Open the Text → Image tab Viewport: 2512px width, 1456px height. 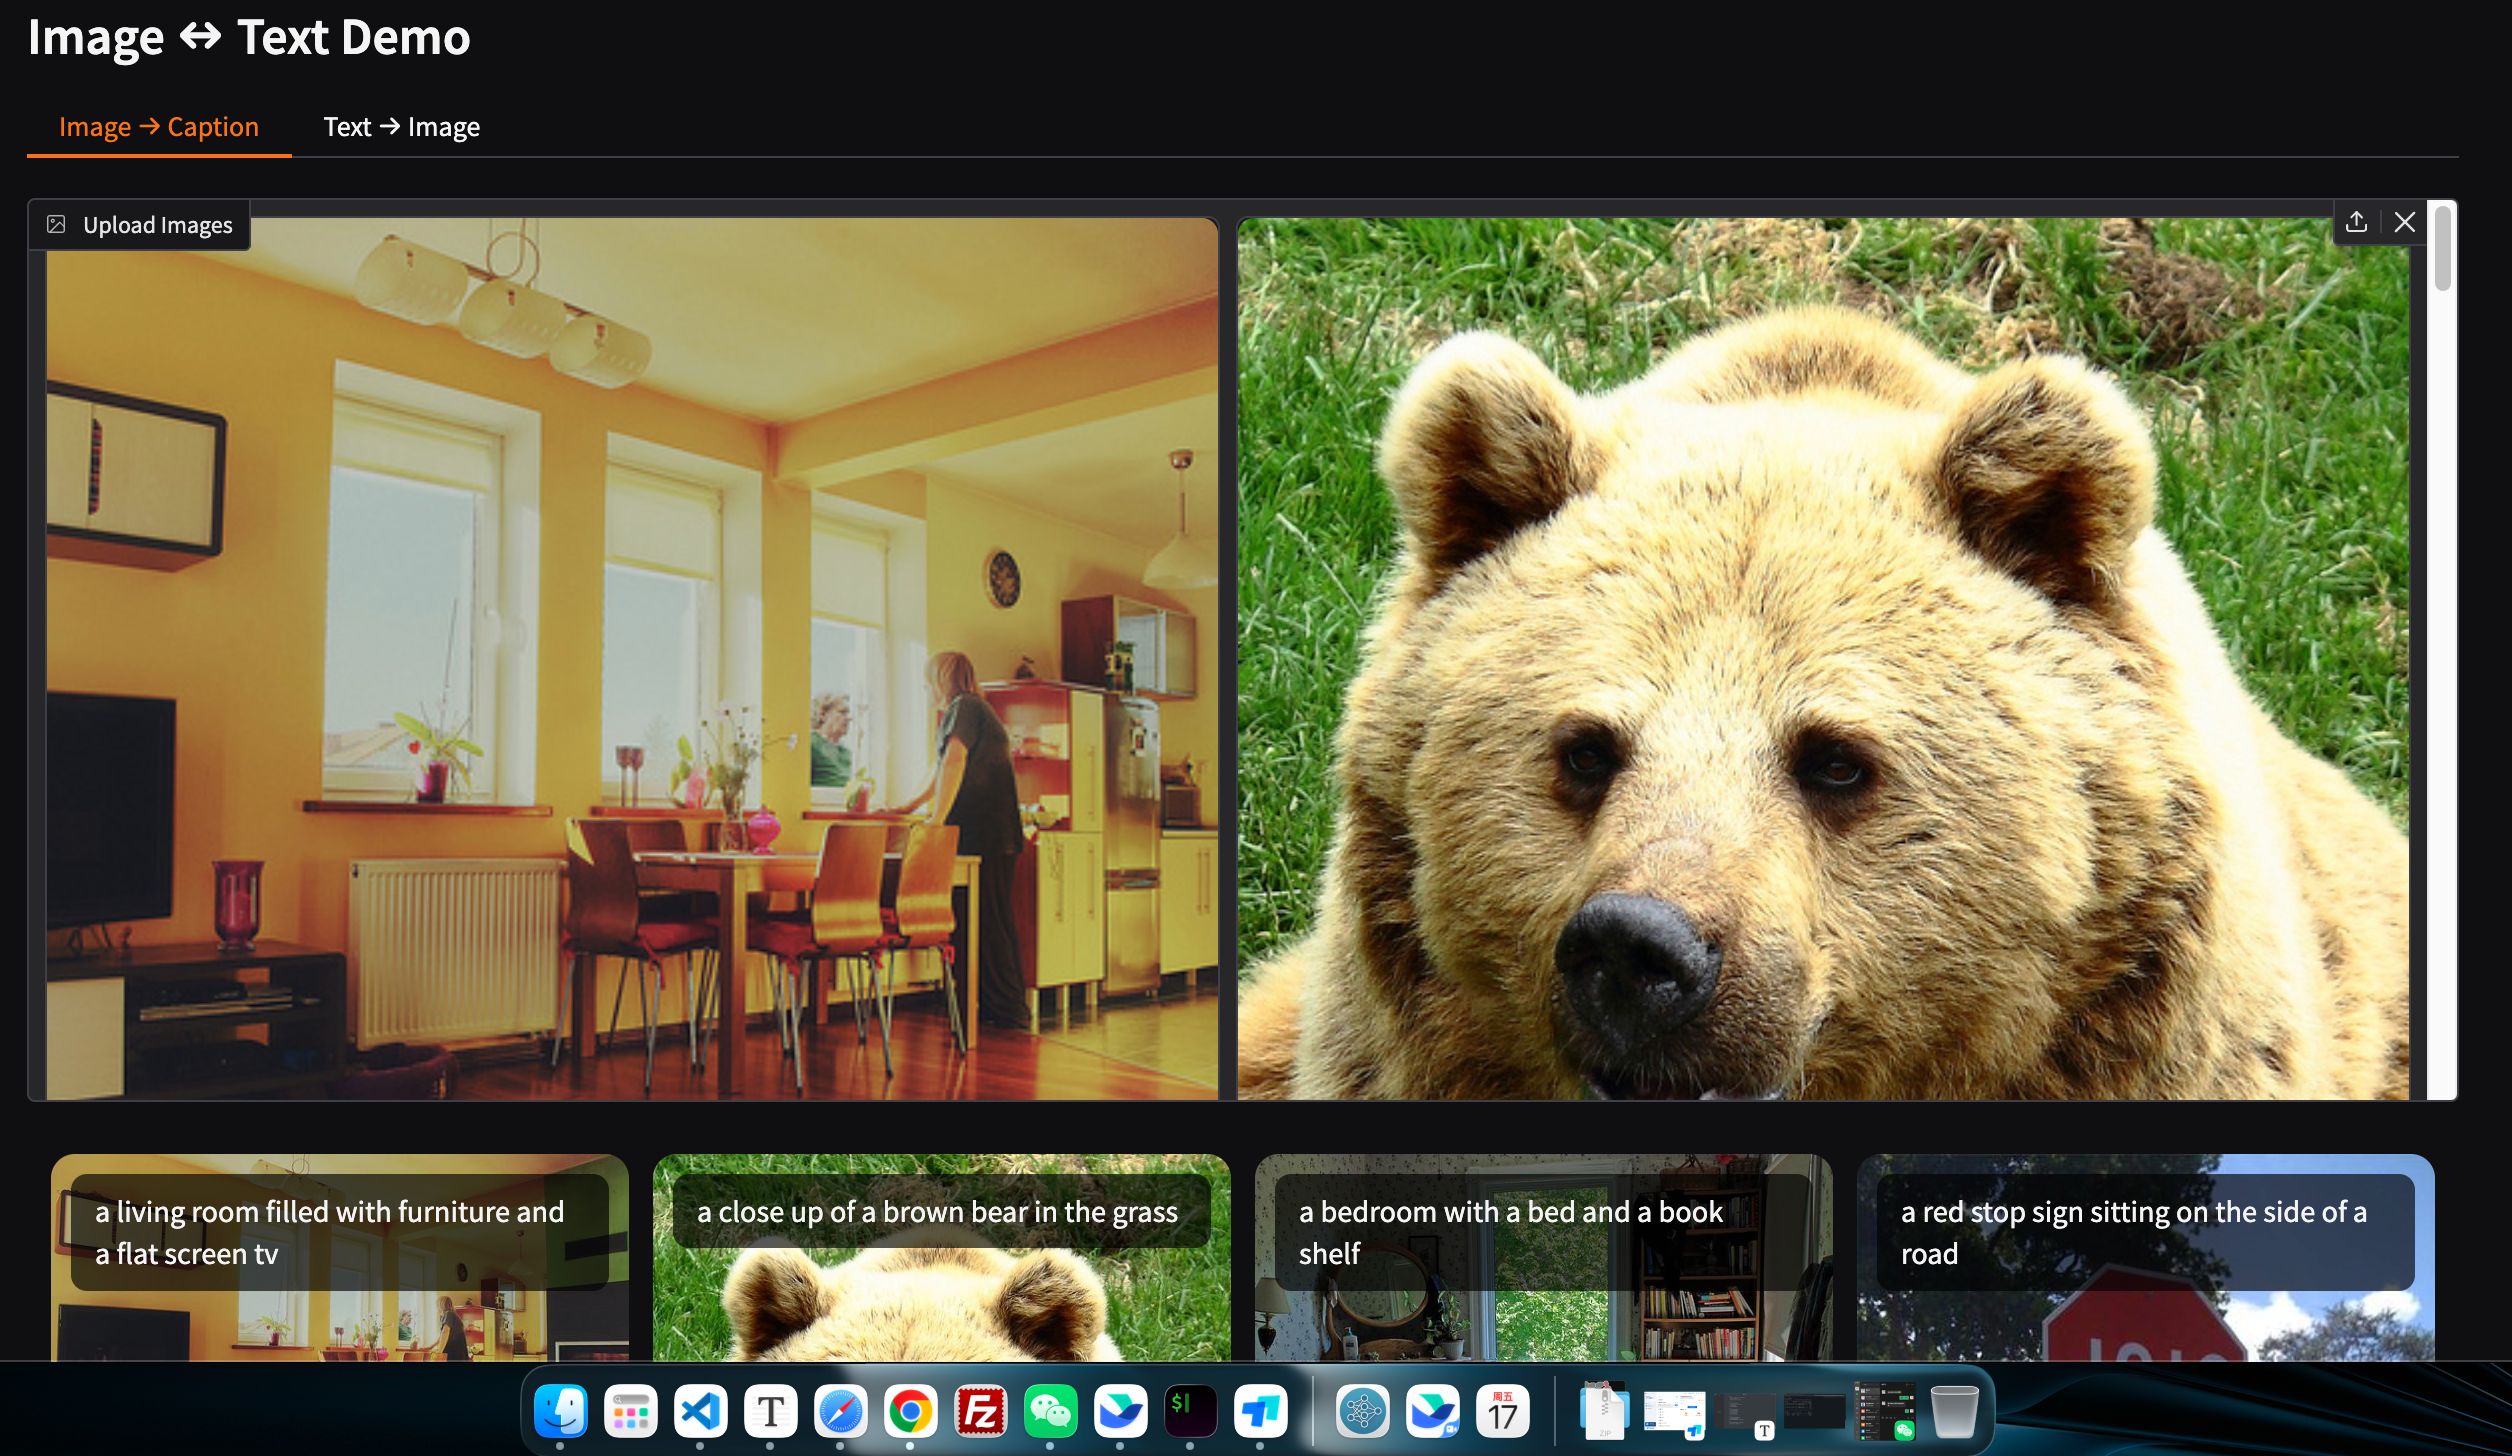tap(401, 127)
